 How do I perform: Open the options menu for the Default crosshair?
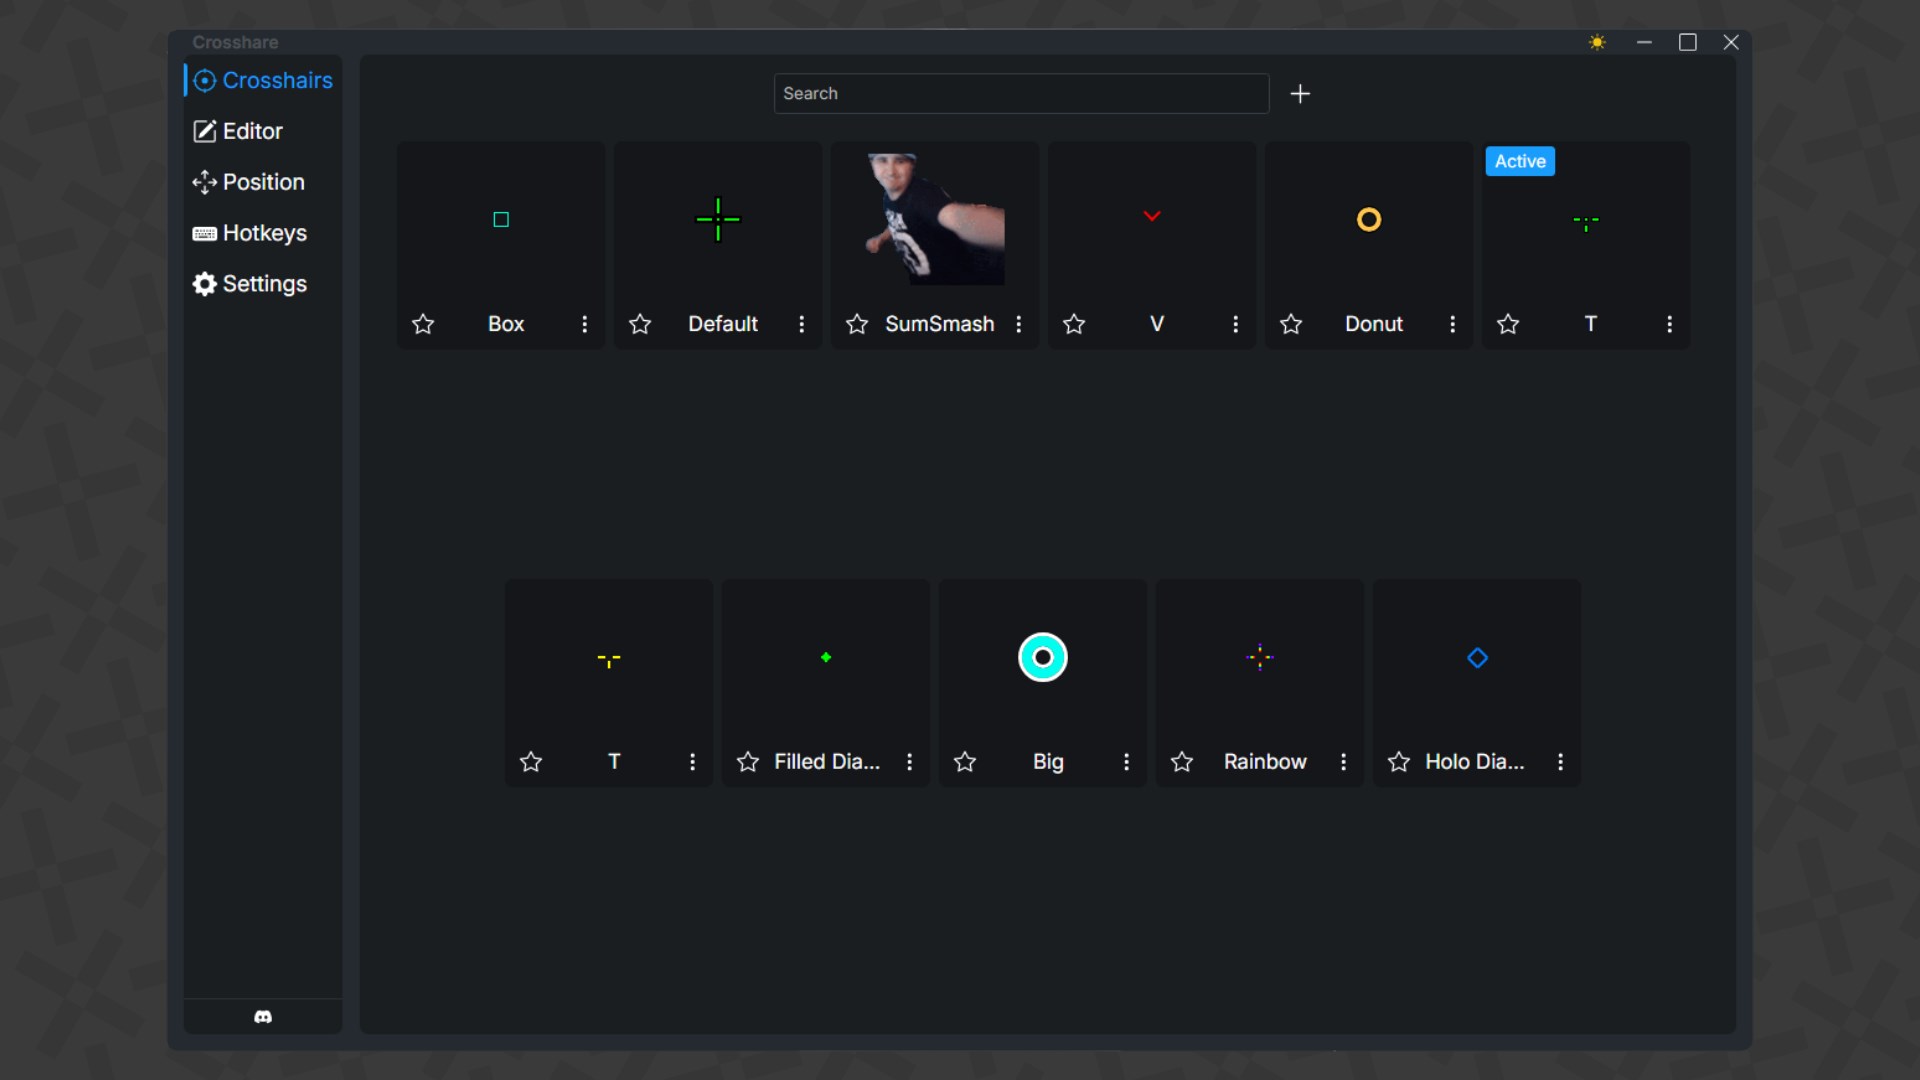point(802,324)
